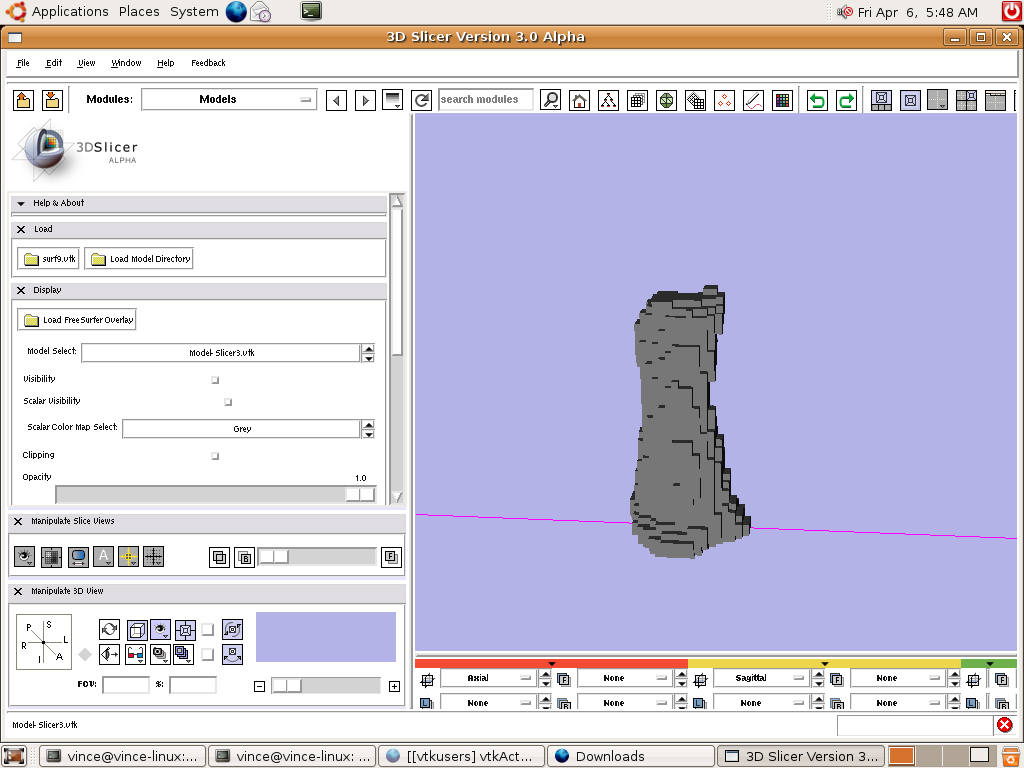Open the File menu
The height and width of the screenshot is (768, 1024).
pyautogui.click(x=23, y=63)
